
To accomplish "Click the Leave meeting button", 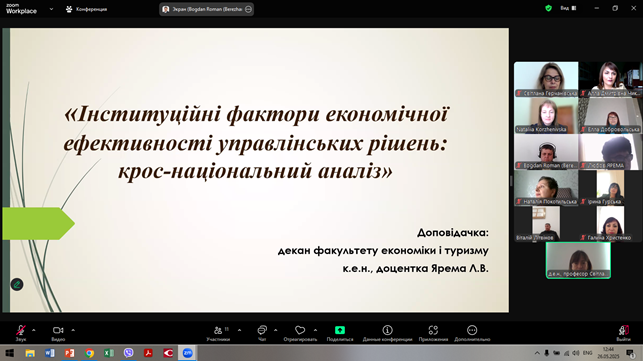I will point(623,333).
